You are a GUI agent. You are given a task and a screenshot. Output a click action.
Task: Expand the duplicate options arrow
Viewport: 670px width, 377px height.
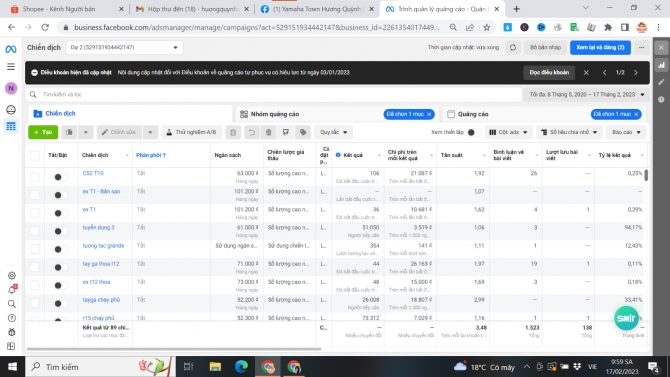pyautogui.click(x=85, y=133)
